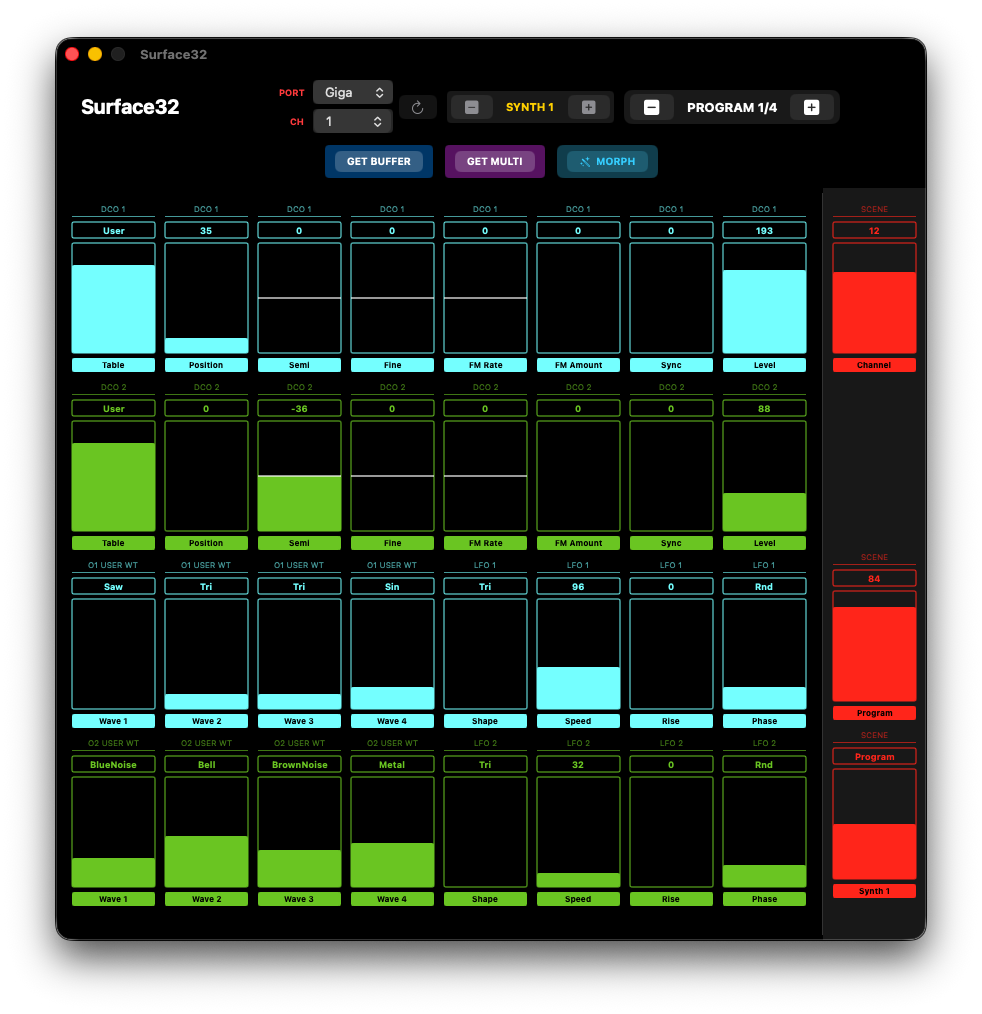The height and width of the screenshot is (1014, 982).
Task: Click the DCO 2 Sync label
Action: point(671,543)
